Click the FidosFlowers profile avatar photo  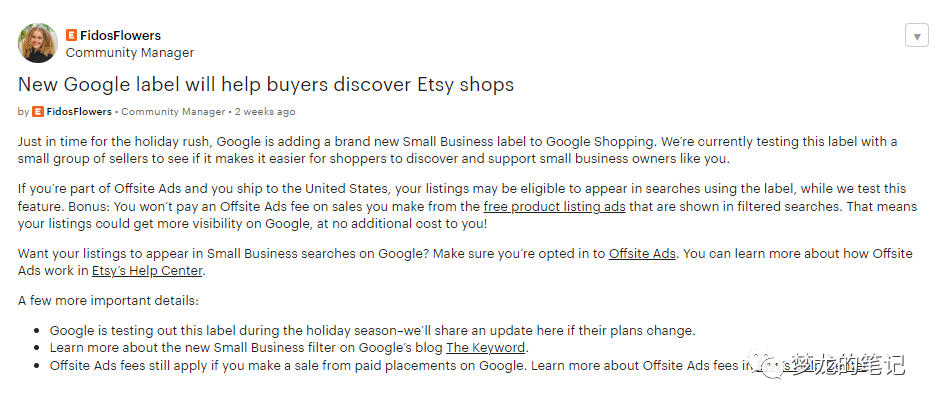click(38, 42)
